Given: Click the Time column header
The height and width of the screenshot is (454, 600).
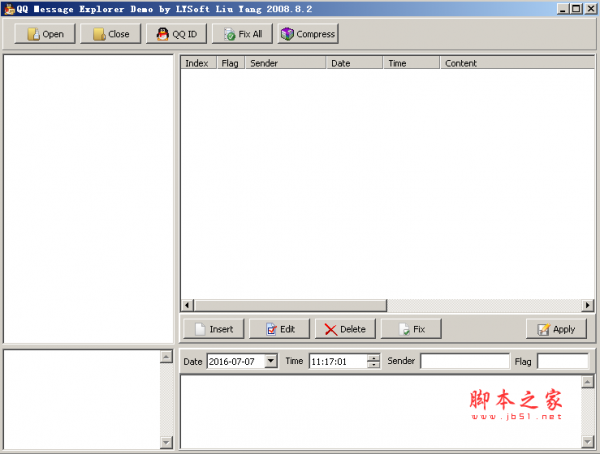Looking at the screenshot, I should tap(411, 63).
